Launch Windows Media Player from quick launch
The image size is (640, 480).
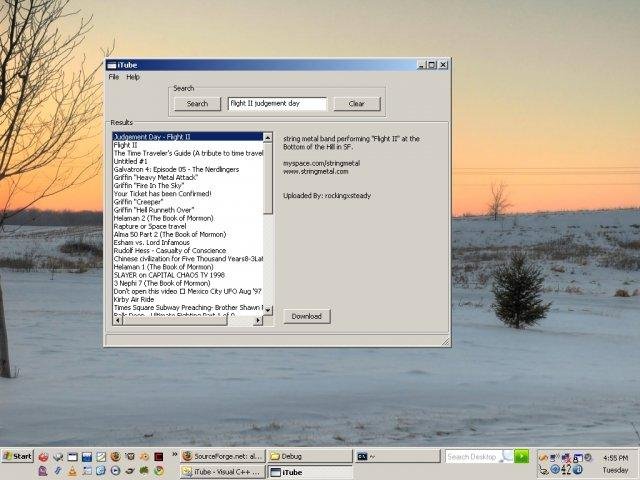pyautogui.click(x=115, y=471)
